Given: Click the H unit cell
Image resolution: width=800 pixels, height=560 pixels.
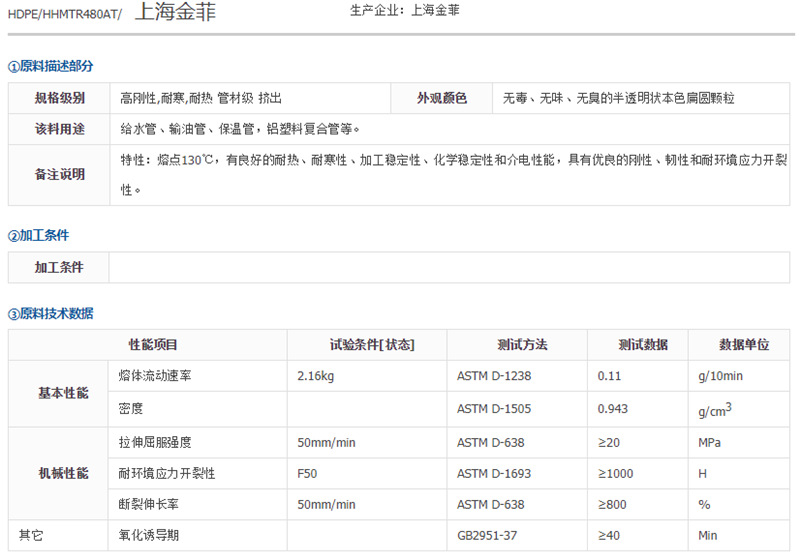Looking at the screenshot, I should pos(739,473).
